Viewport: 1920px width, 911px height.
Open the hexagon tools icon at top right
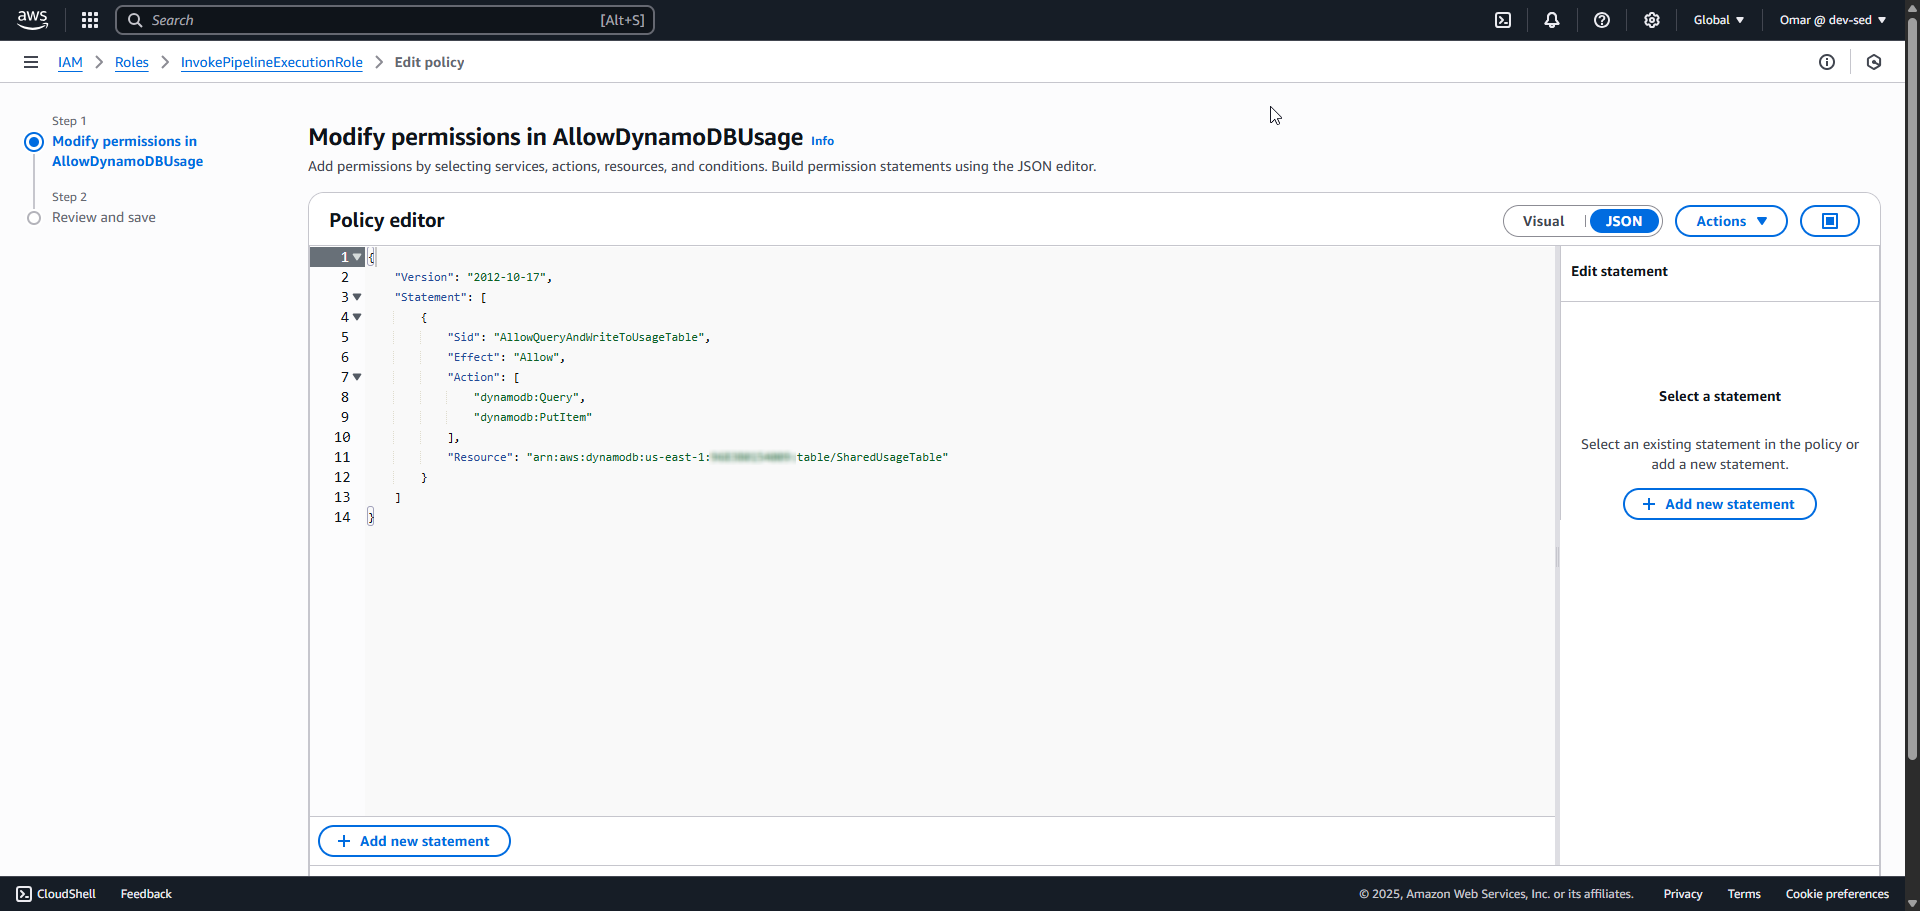click(1874, 62)
